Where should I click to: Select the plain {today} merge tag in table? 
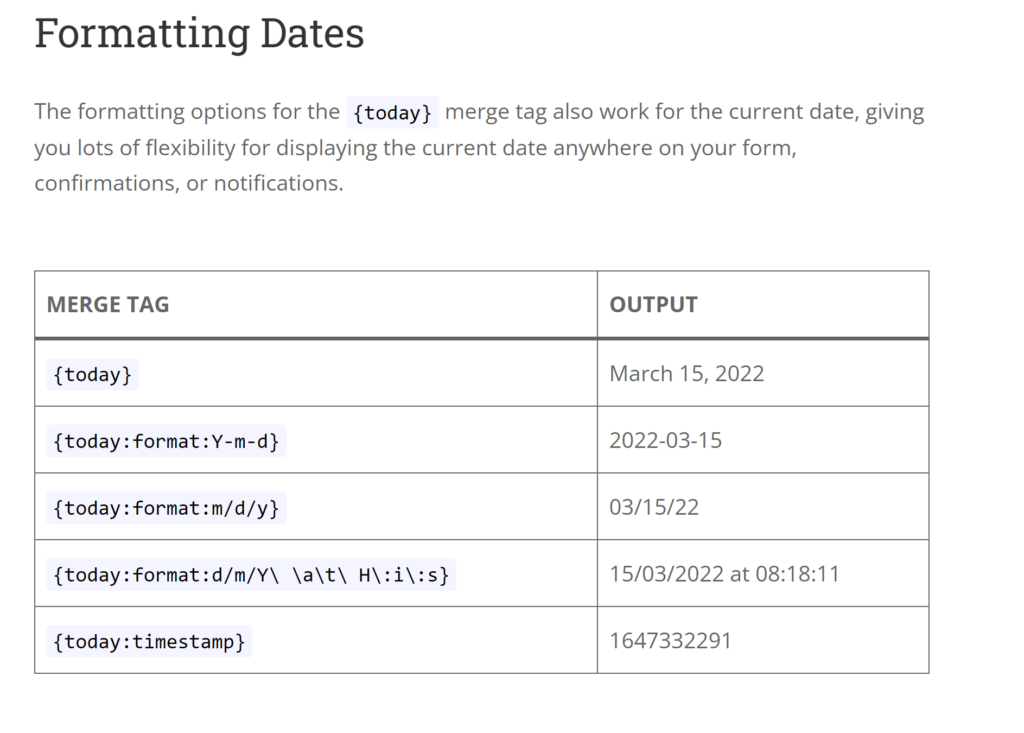coord(93,374)
